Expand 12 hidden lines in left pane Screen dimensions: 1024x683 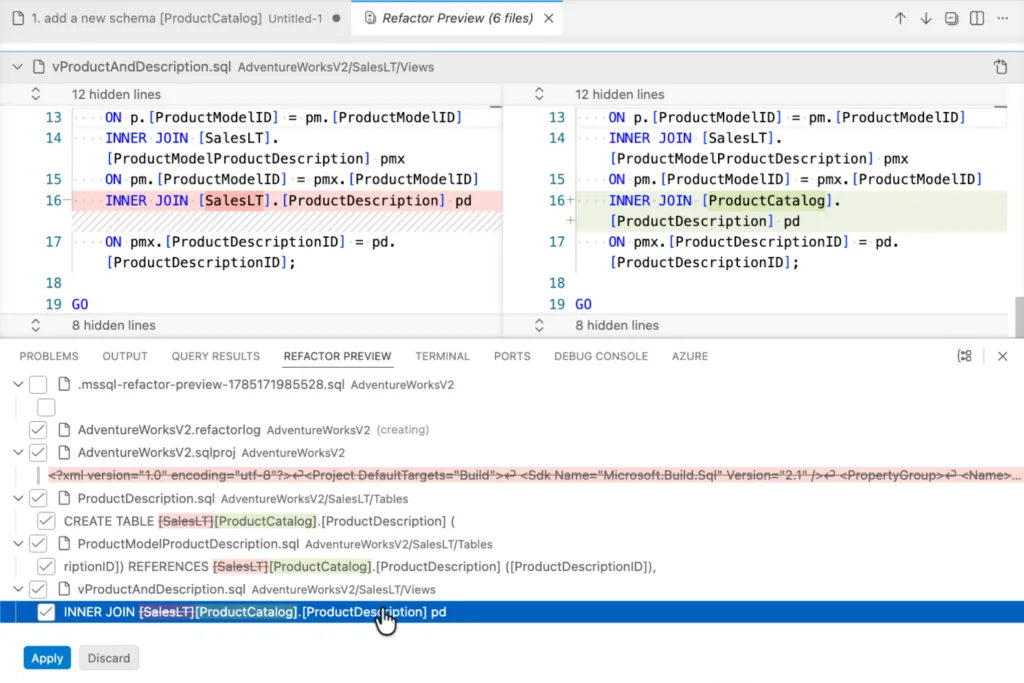pyautogui.click(x=36, y=94)
